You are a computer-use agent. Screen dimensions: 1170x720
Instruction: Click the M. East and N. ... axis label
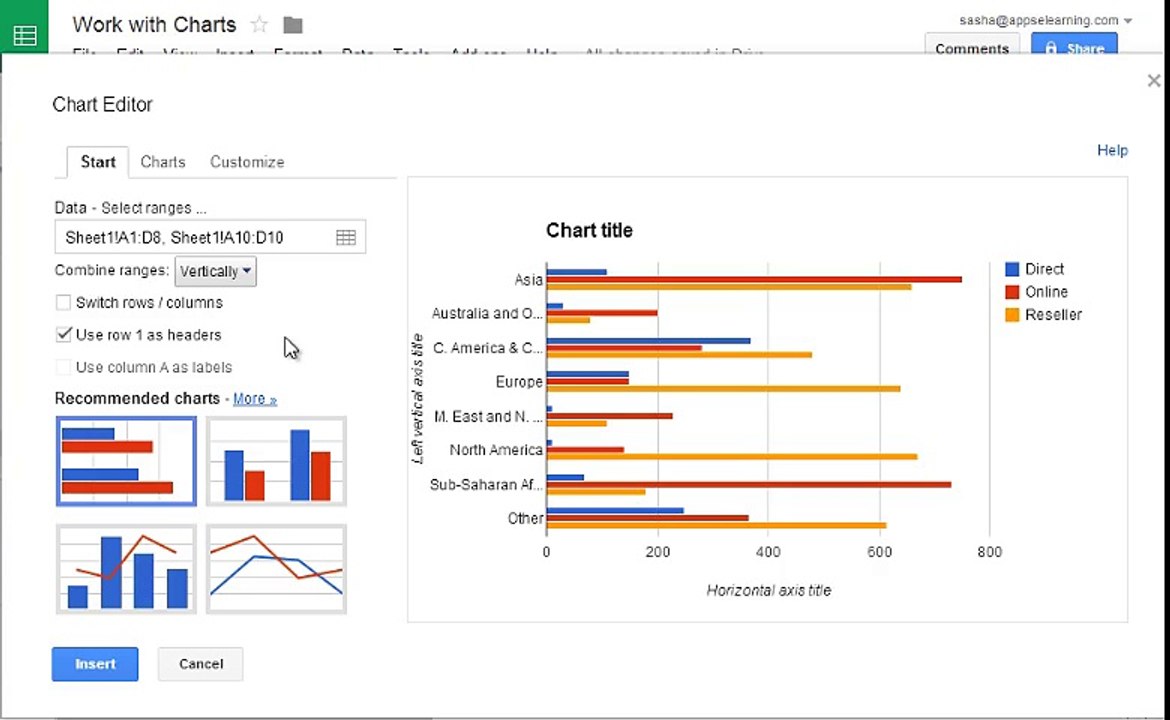tap(488, 416)
